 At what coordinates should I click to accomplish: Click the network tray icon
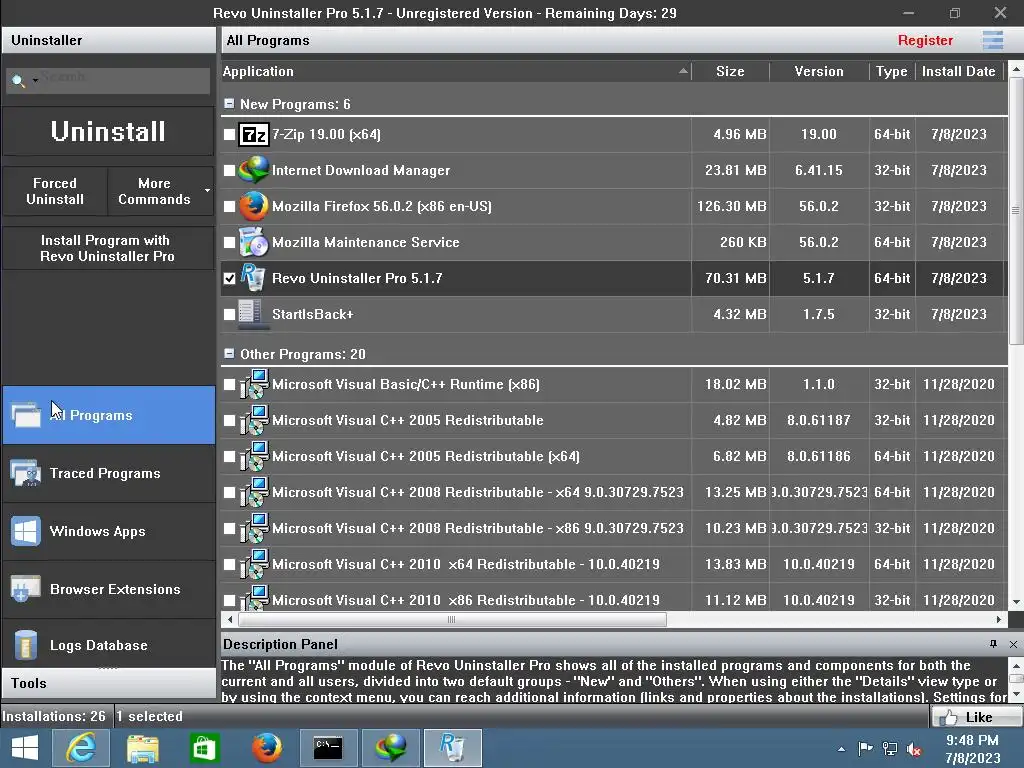tap(889, 749)
